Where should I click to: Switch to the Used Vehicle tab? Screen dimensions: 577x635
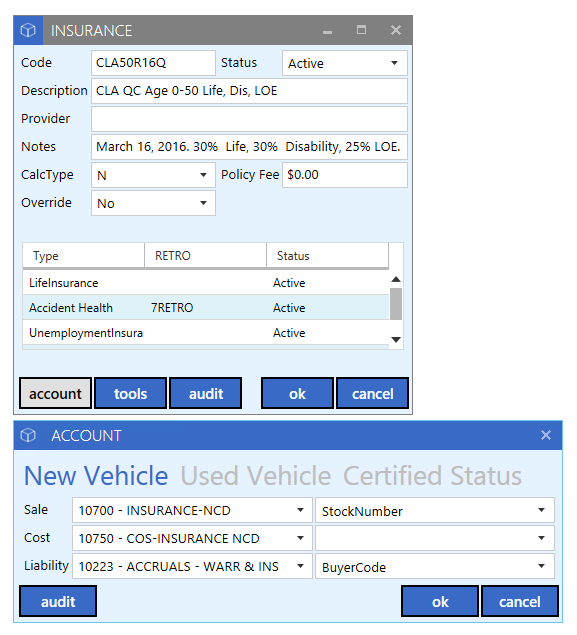pos(256,475)
